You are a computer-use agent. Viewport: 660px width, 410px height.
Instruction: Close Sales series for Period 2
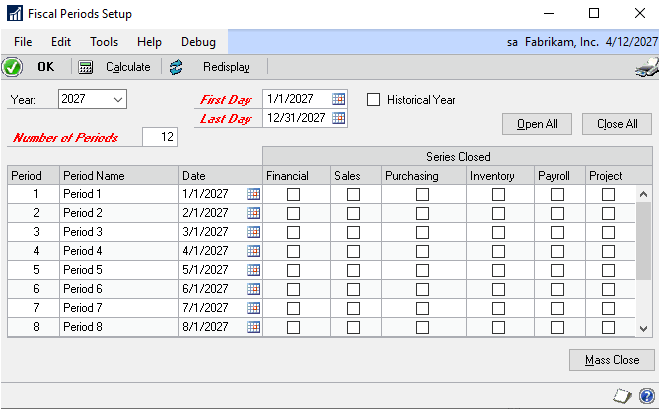point(354,213)
